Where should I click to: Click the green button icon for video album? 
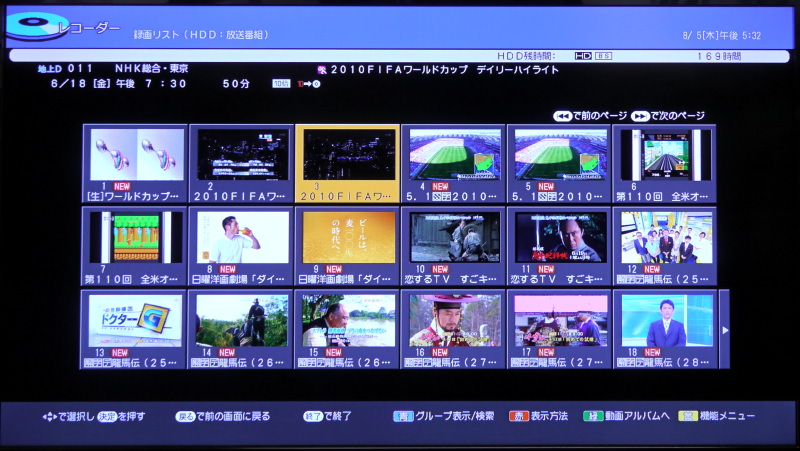point(593,416)
